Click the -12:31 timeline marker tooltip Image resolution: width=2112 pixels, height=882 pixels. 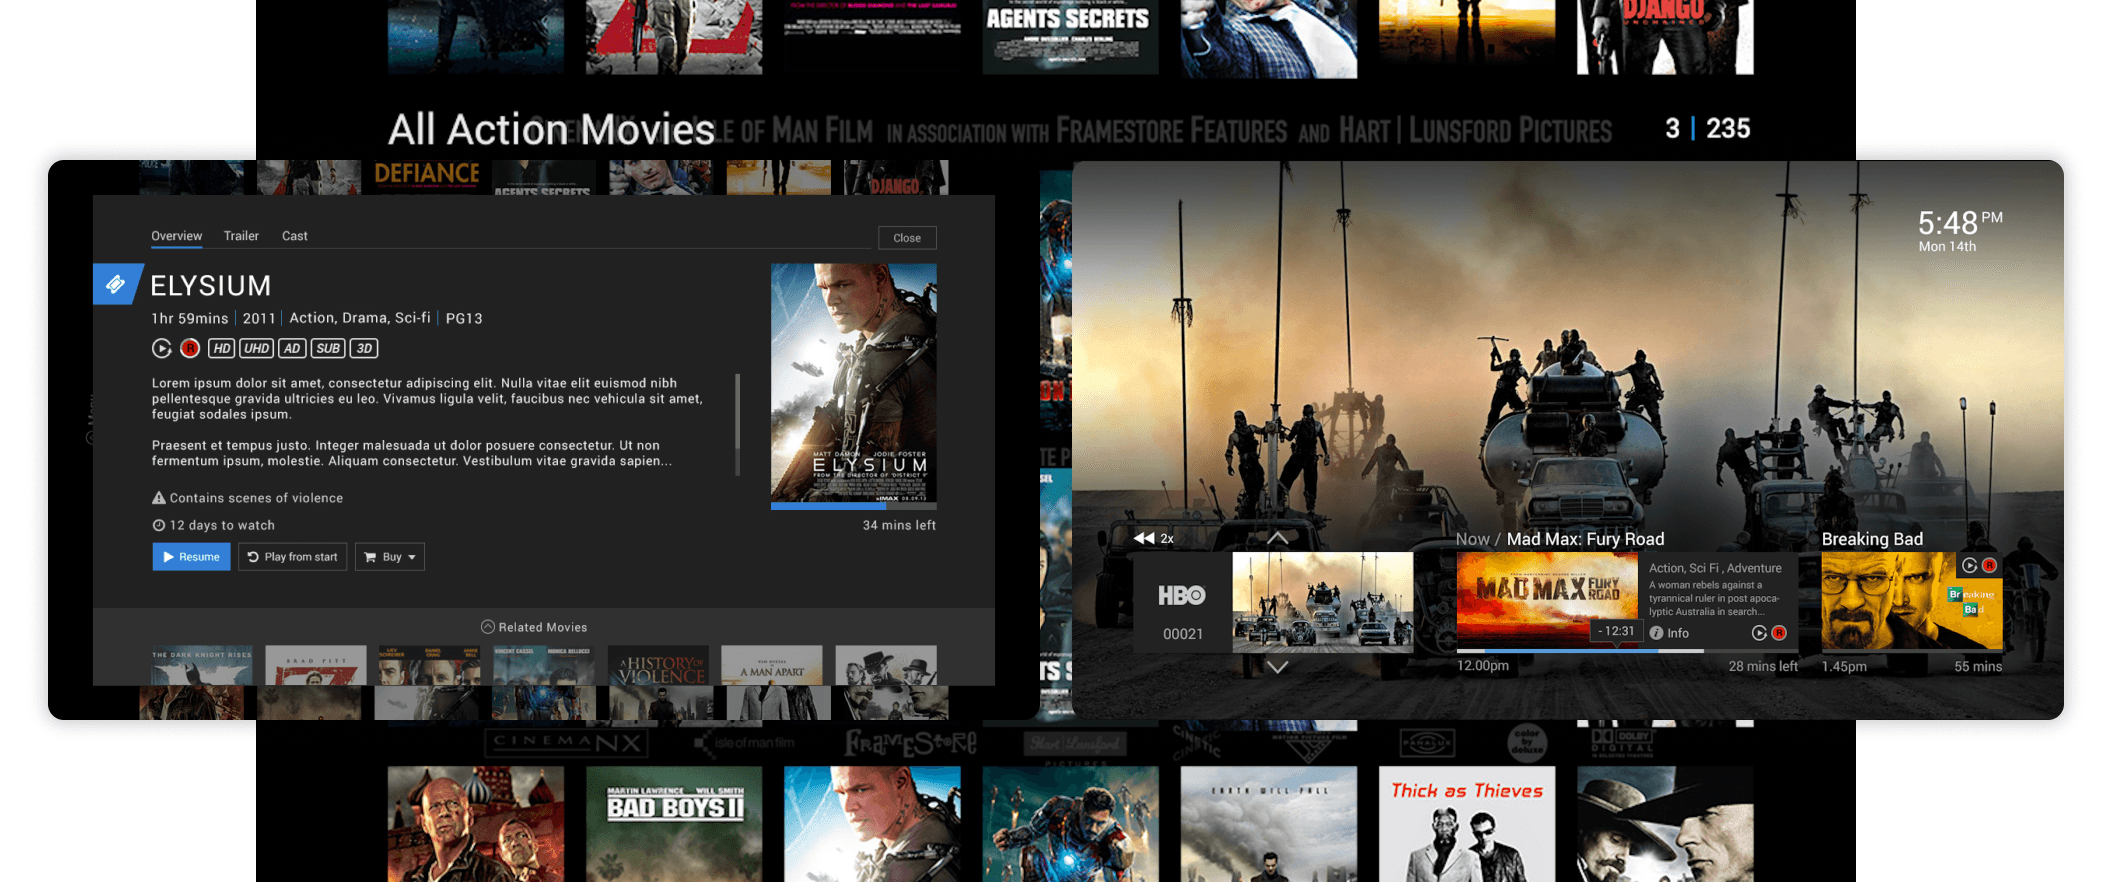tap(1616, 631)
